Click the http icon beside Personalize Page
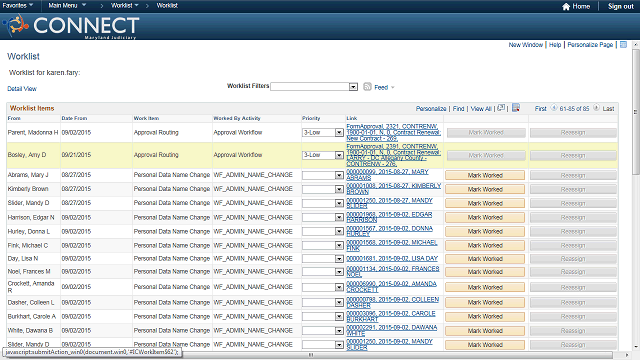Image resolution: width=640 pixels, height=360 pixels. [623, 44]
